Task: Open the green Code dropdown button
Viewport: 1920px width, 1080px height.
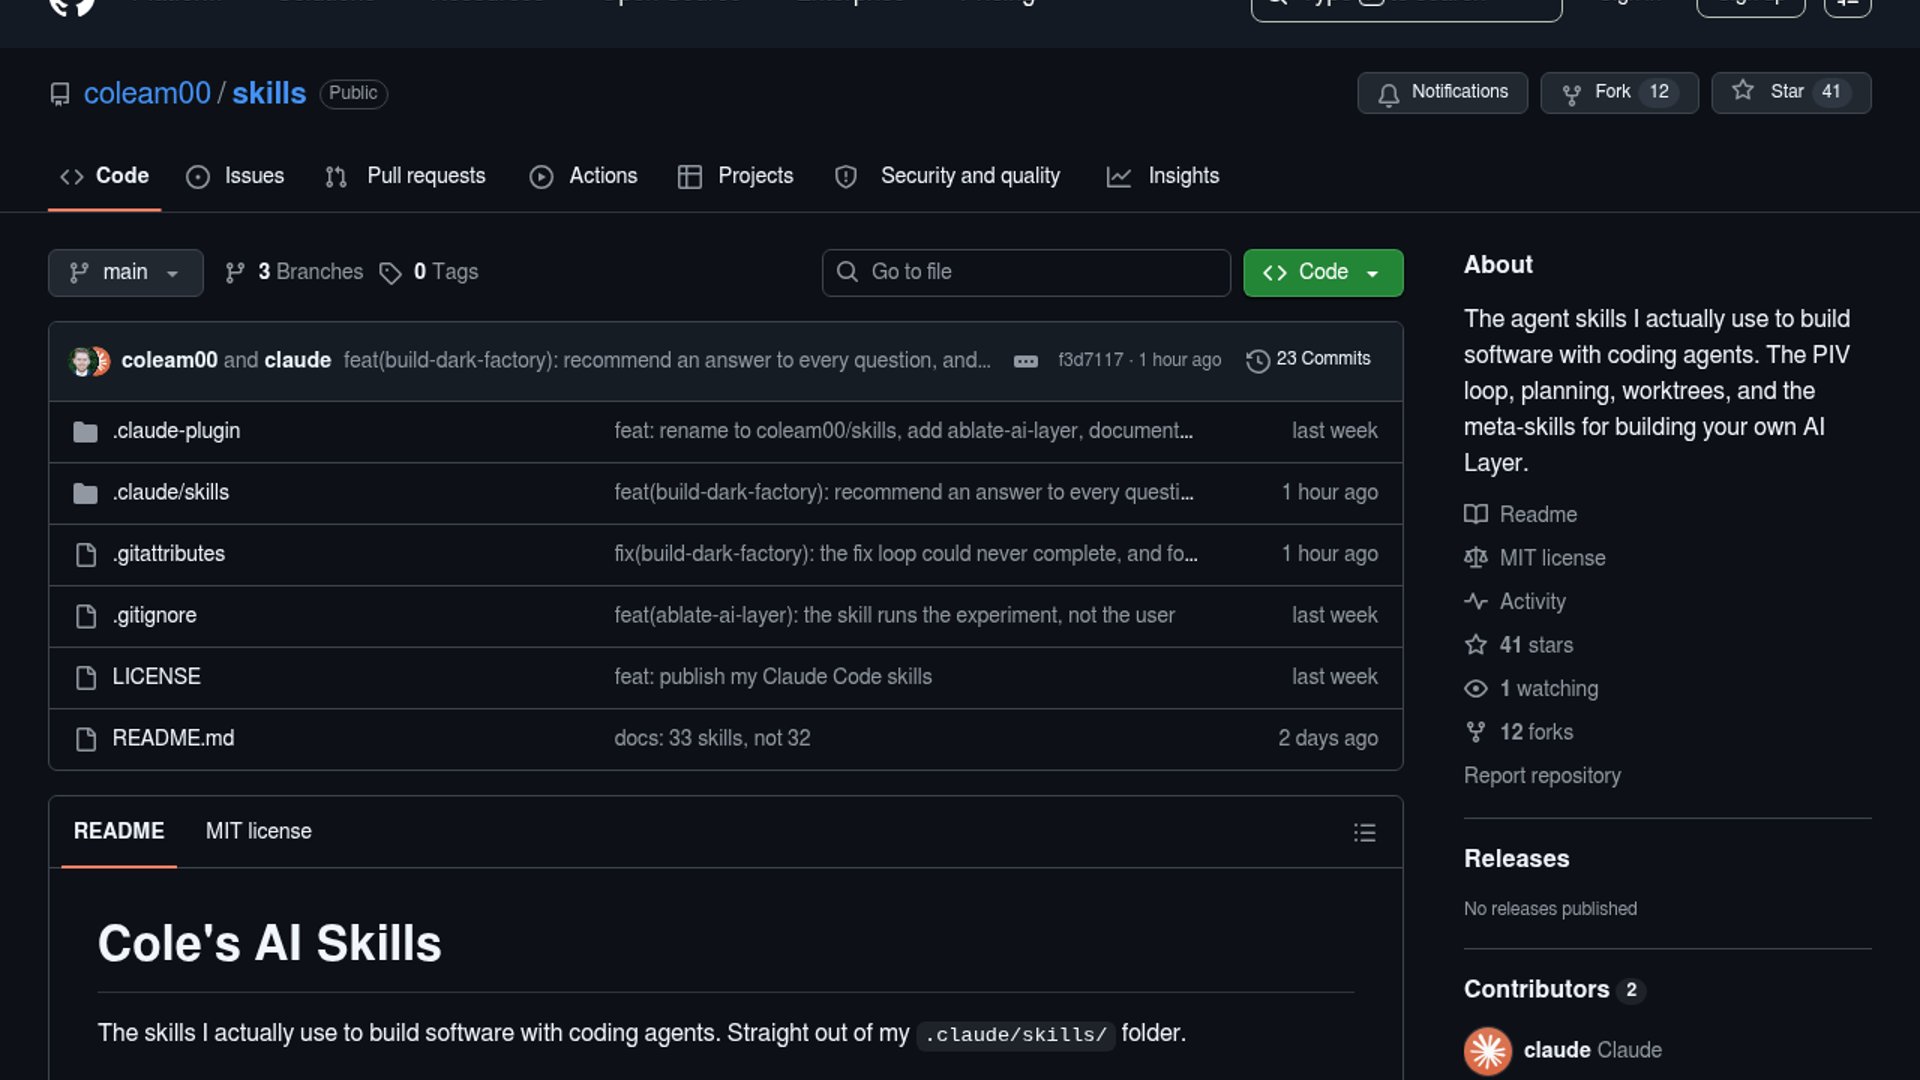Action: (1322, 272)
